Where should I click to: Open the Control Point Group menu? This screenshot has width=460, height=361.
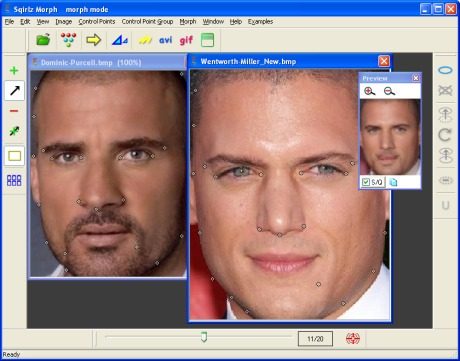coord(147,22)
